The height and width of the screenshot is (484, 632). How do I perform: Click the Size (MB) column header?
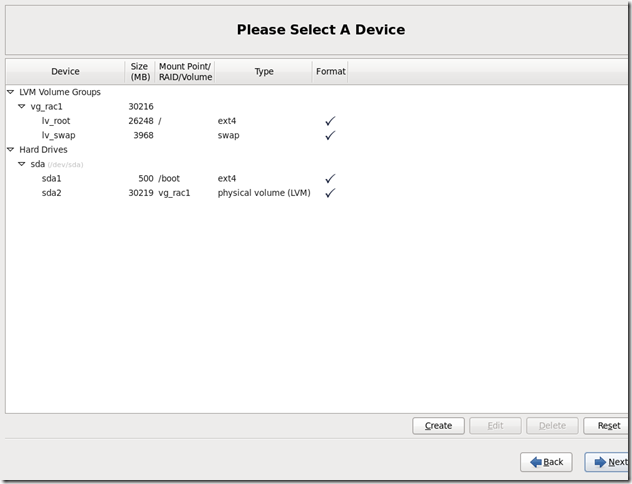[140, 72]
